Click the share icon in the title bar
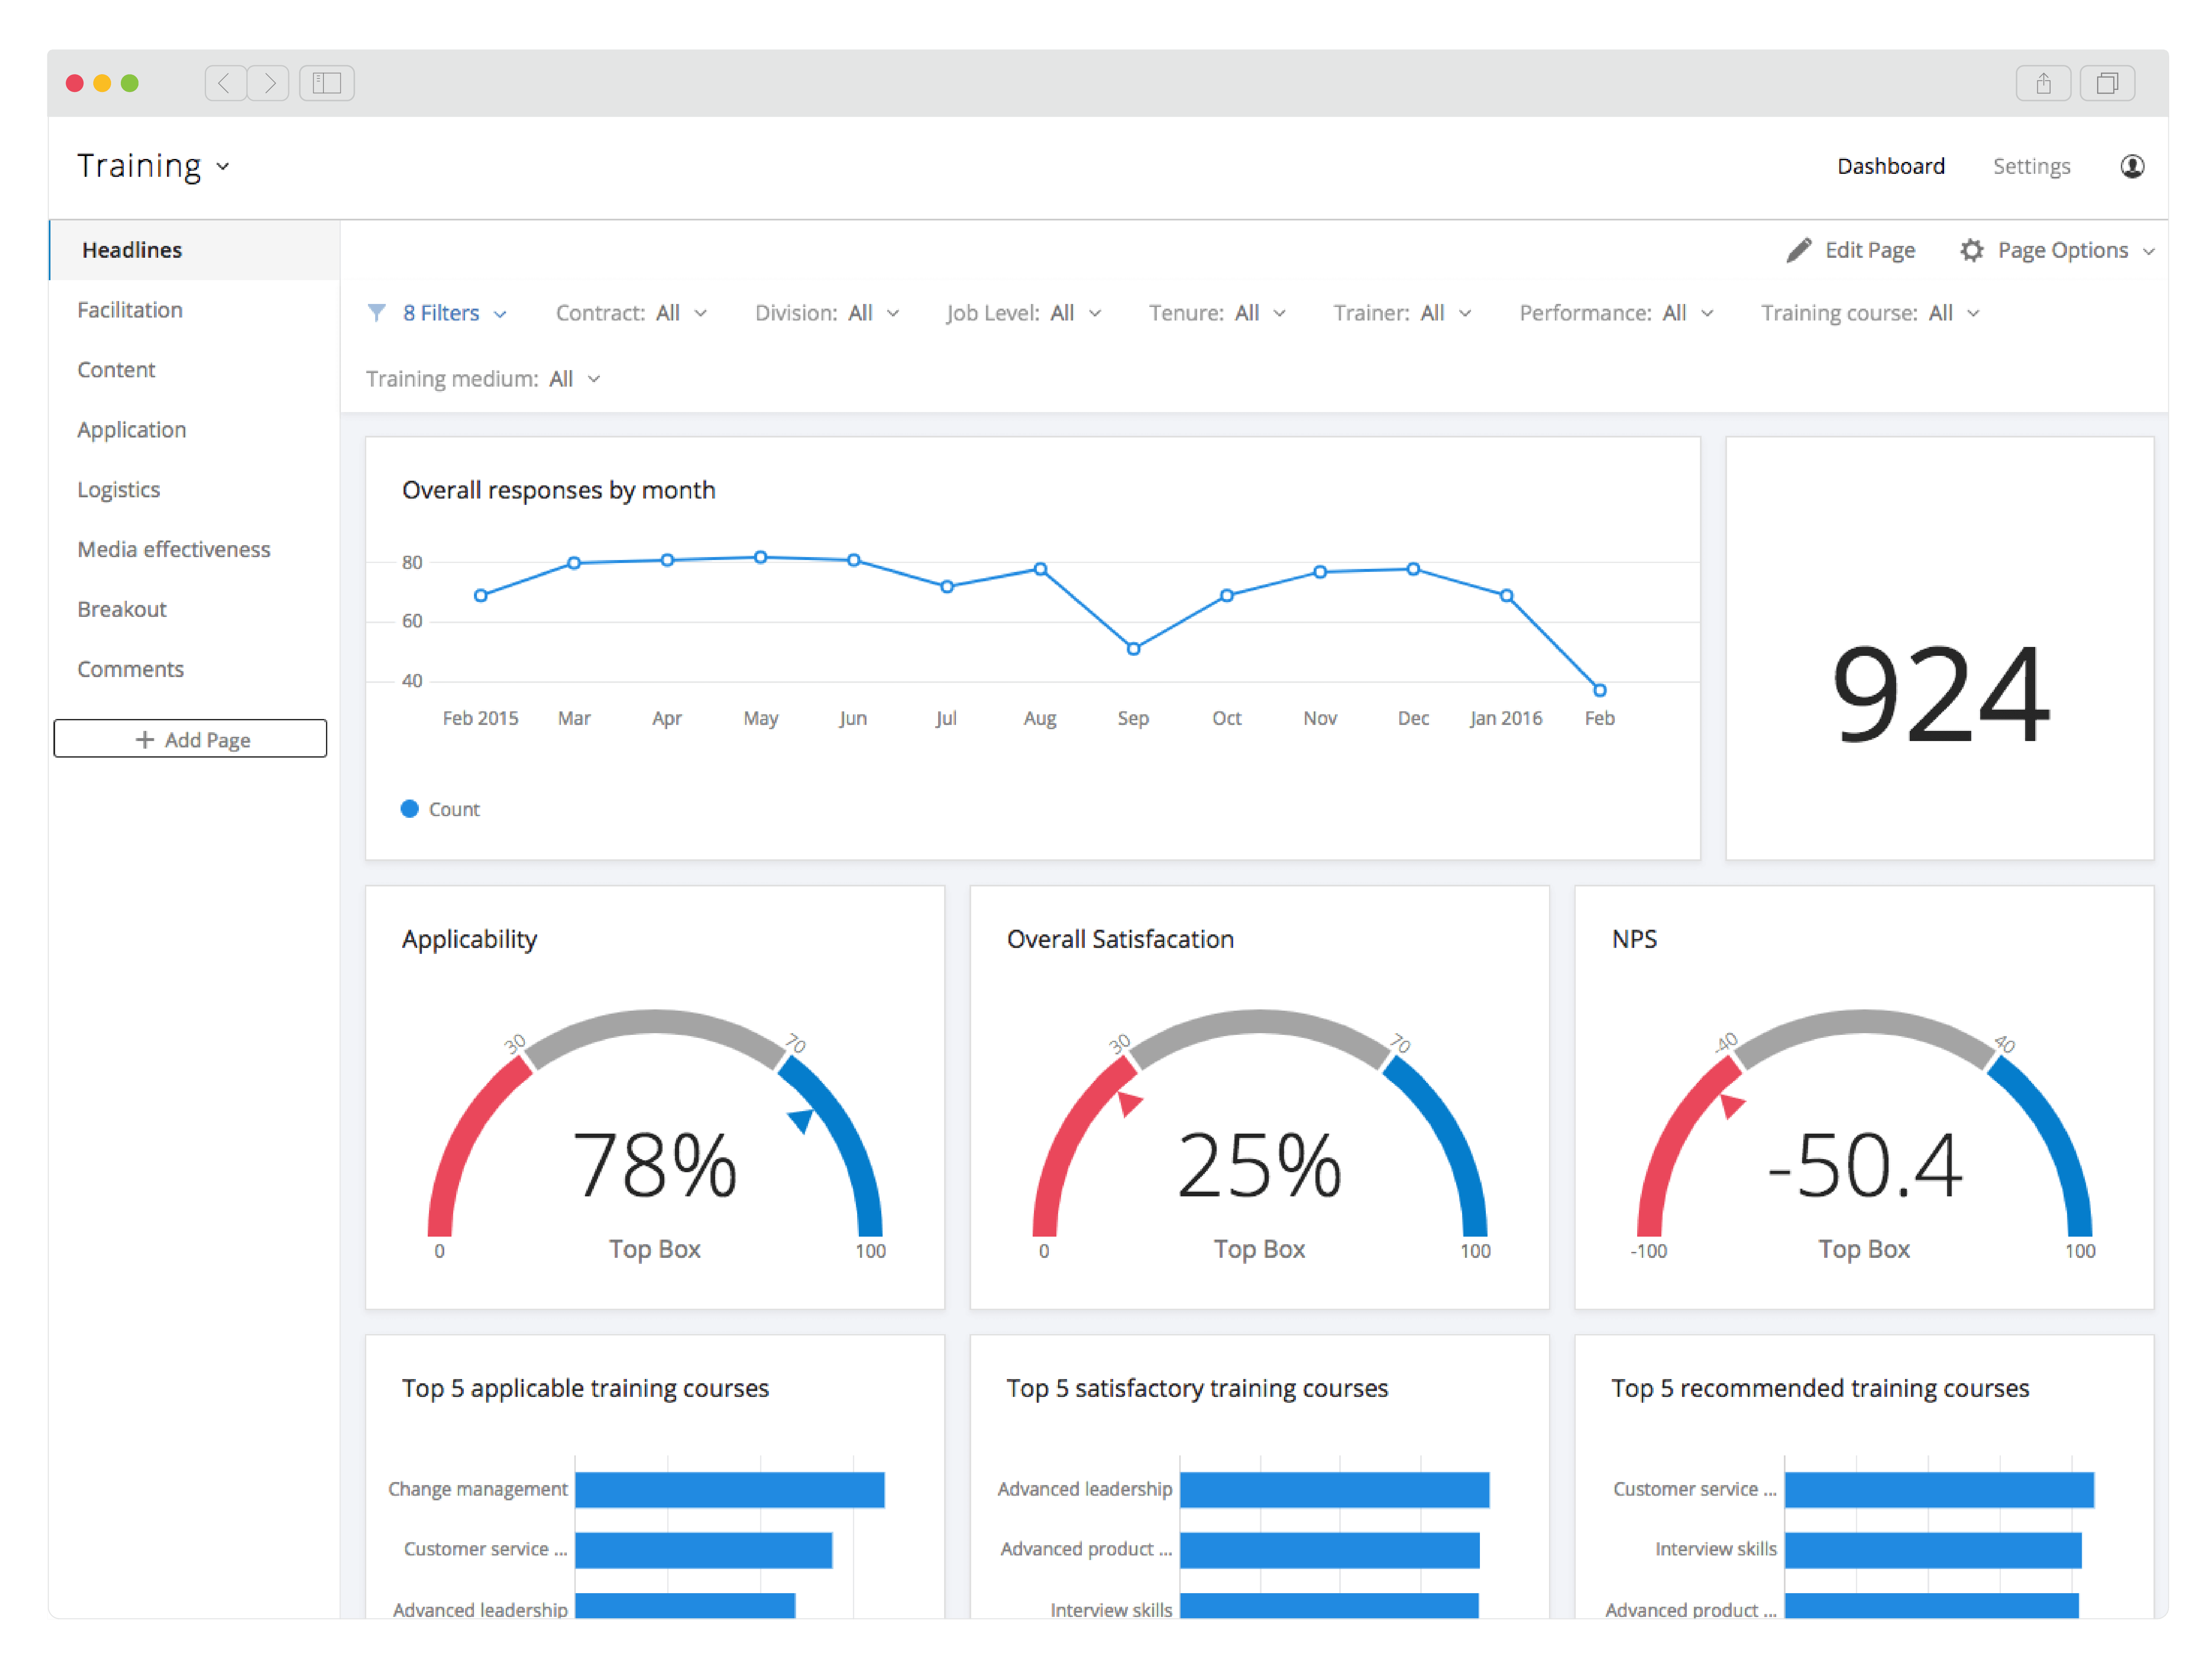This screenshot has width=2212, height=1661. [x=2044, y=83]
